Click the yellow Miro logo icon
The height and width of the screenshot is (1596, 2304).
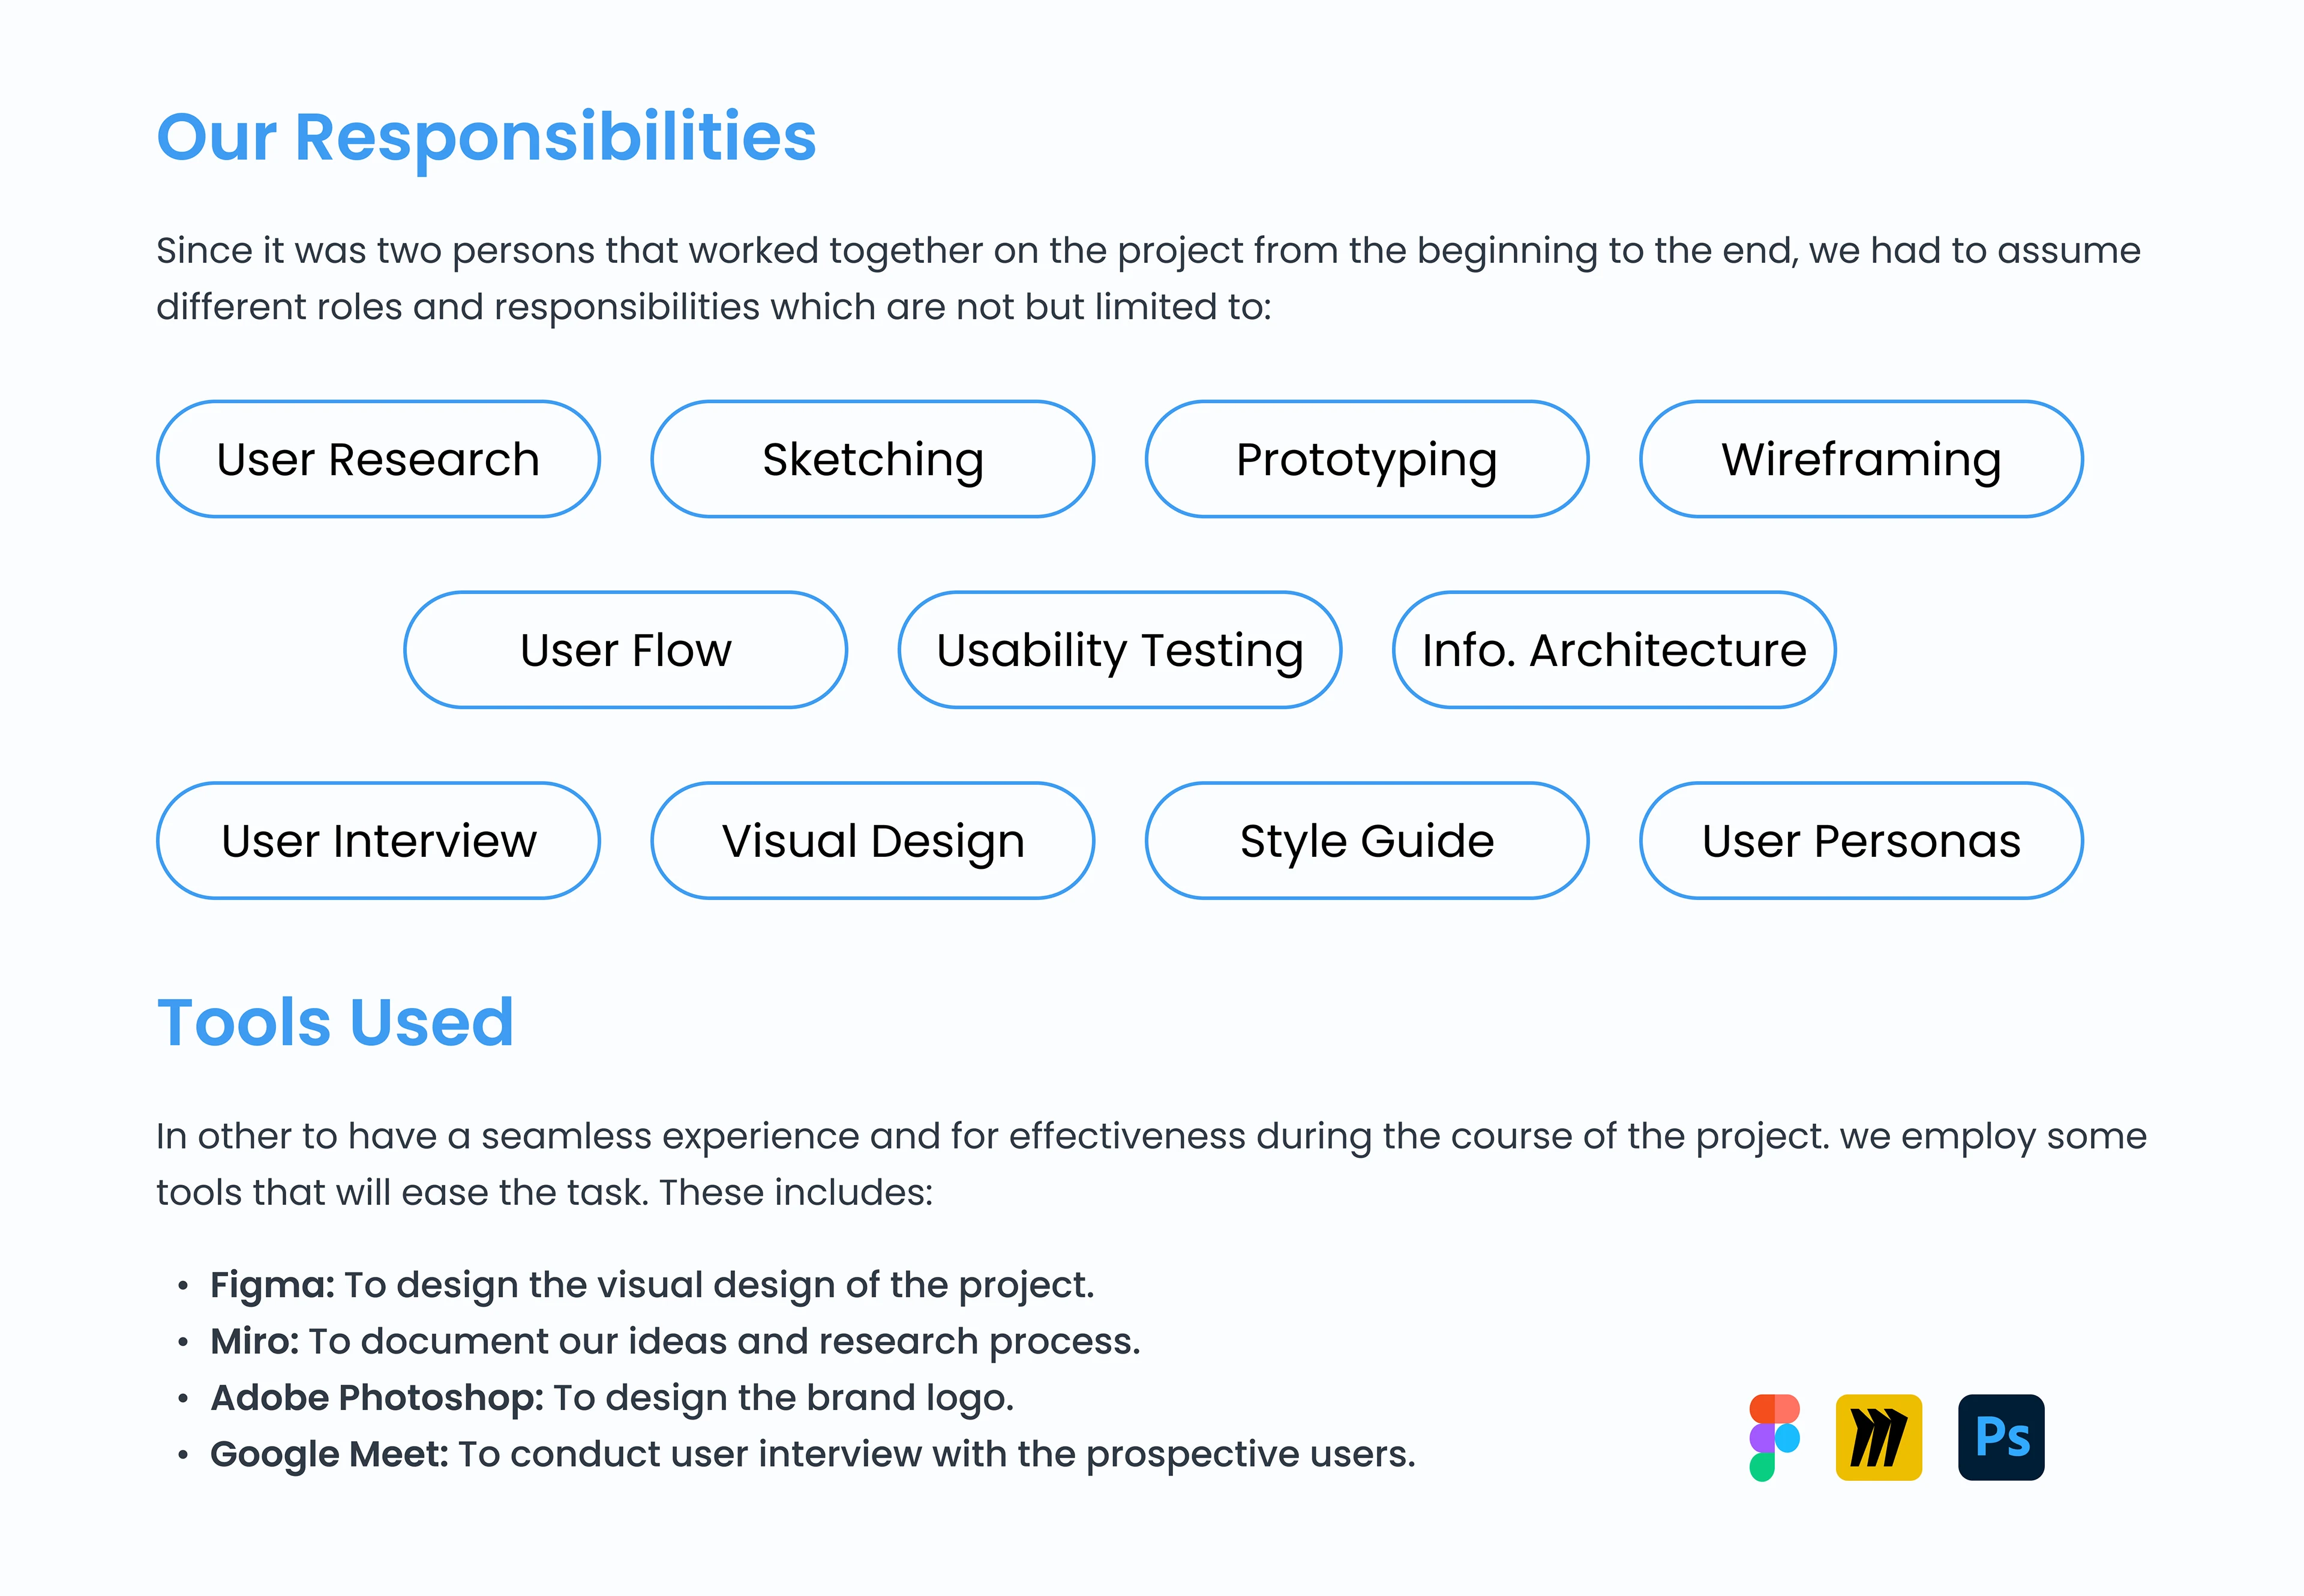(1878, 1437)
